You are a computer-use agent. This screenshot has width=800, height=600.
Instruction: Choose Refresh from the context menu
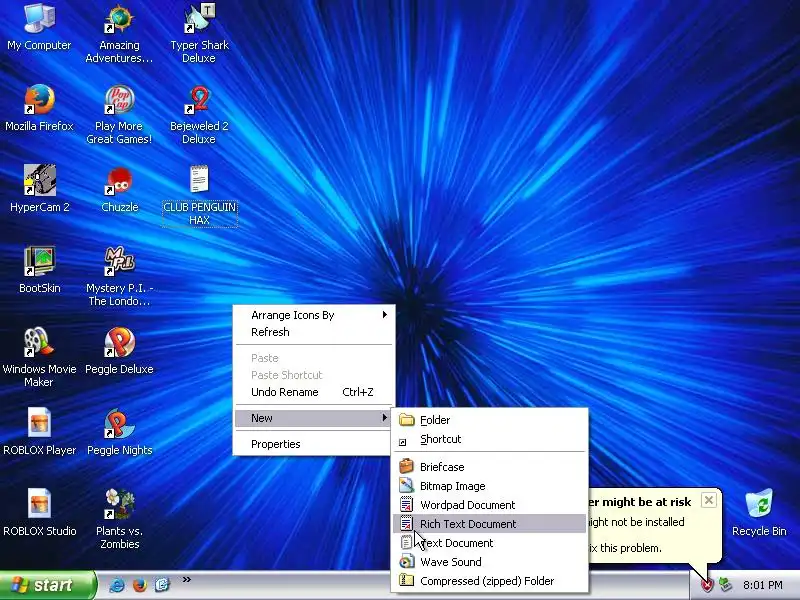point(314,332)
